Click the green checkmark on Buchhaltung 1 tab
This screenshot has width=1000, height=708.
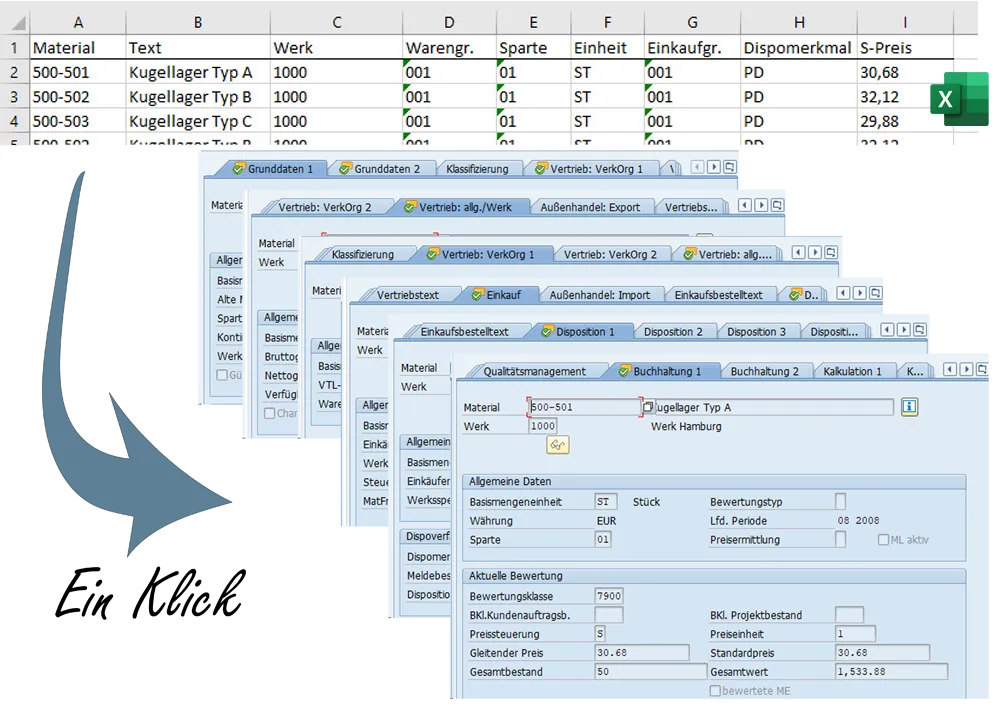coord(623,369)
